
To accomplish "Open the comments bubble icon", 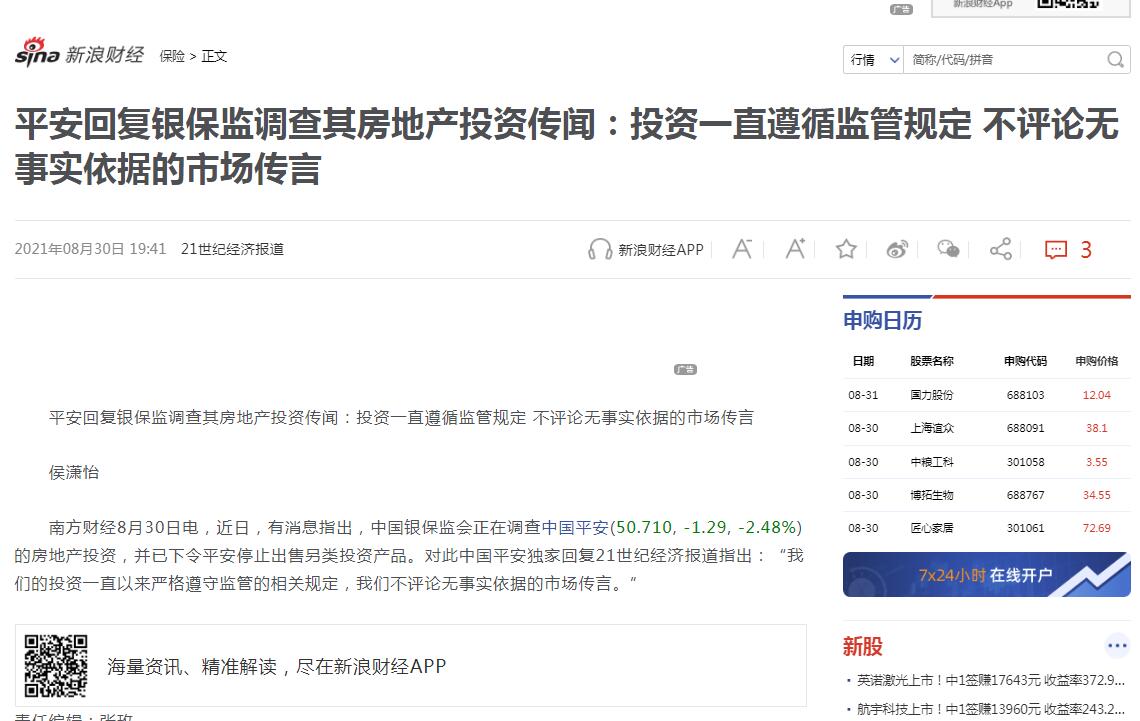I will pyautogui.click(x=1056, y=250).
